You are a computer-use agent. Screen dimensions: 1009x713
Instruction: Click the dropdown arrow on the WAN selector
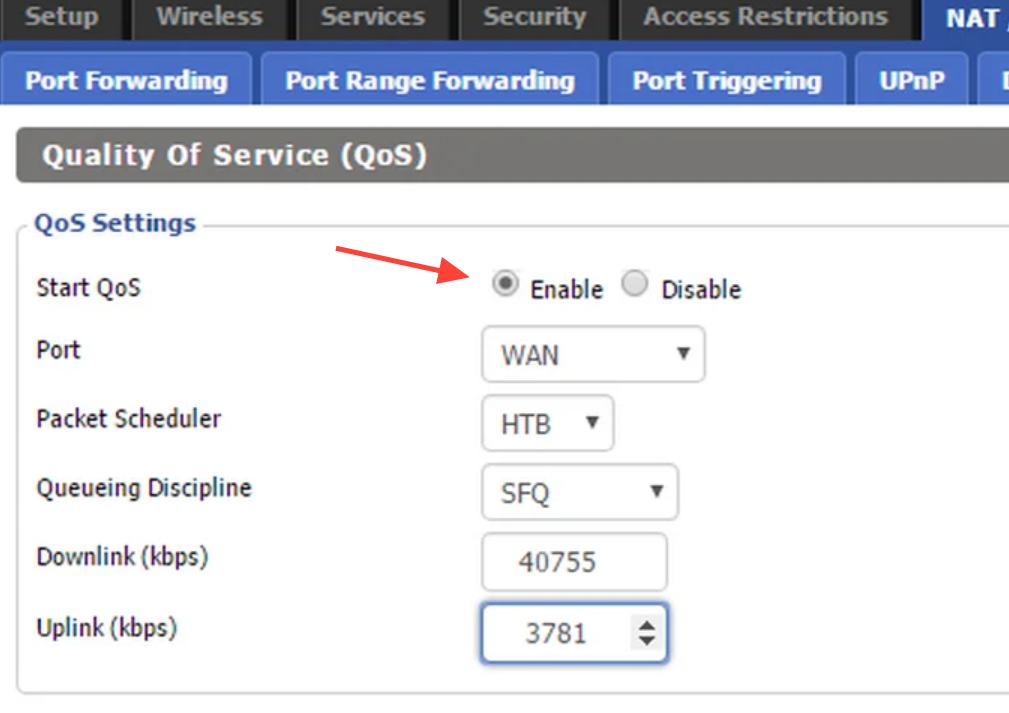coord(683,353)
